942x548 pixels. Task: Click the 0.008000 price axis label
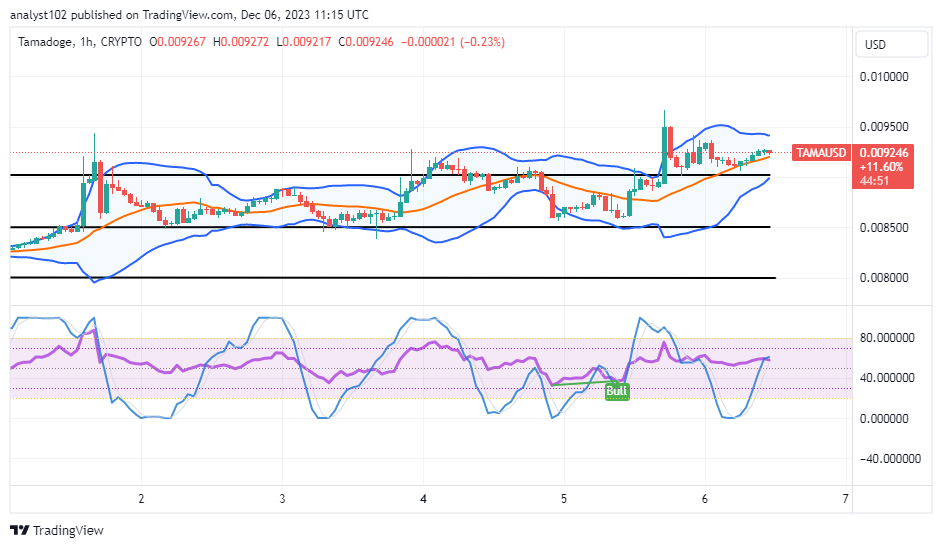point(884,278)
